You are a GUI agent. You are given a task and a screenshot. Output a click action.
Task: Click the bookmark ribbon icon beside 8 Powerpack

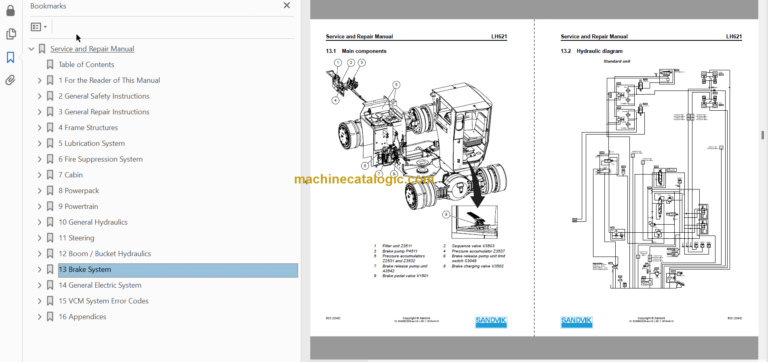tap(50, 191)
